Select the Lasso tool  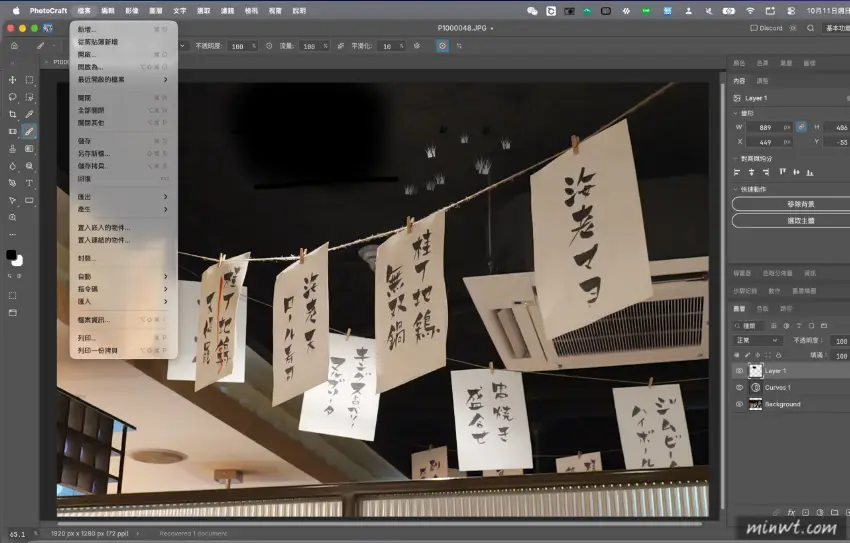pos(12,97)
